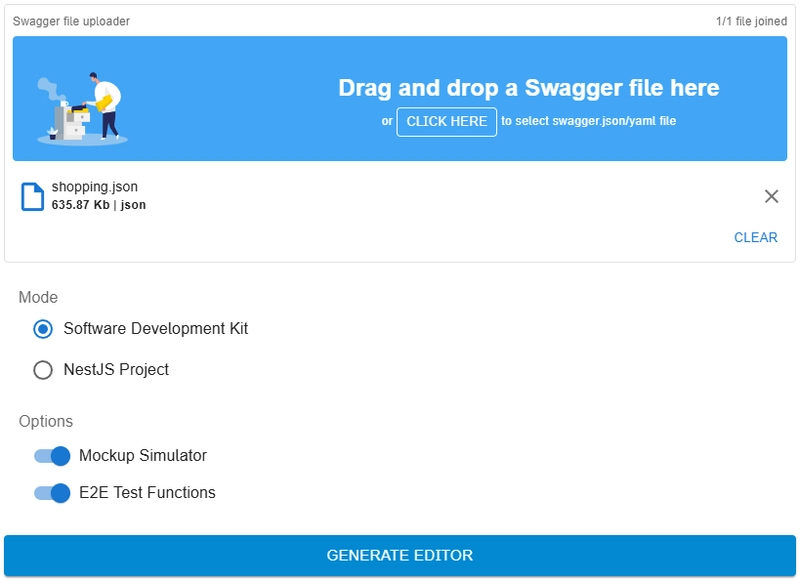Image resolution: width=800 pixels, height=581 pixels.
Task: Disable the Mockup Simulator switch
Action: [52, 456]
